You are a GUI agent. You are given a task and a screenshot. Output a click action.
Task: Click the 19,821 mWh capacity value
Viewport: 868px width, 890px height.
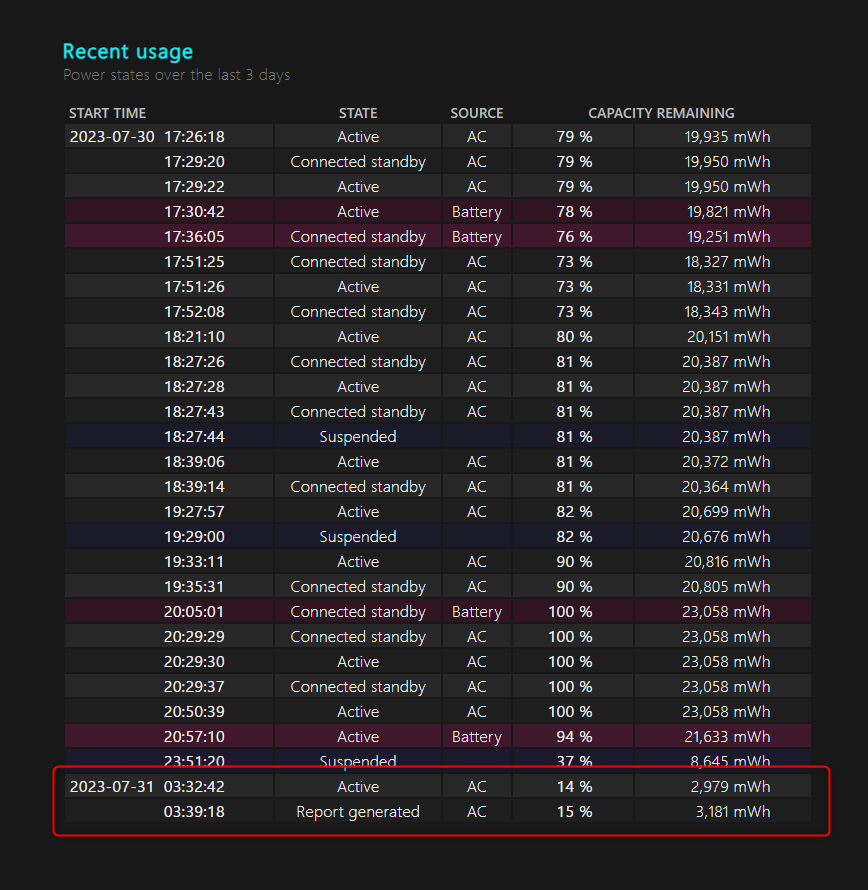pyautogui.click(x=728, y=212)
